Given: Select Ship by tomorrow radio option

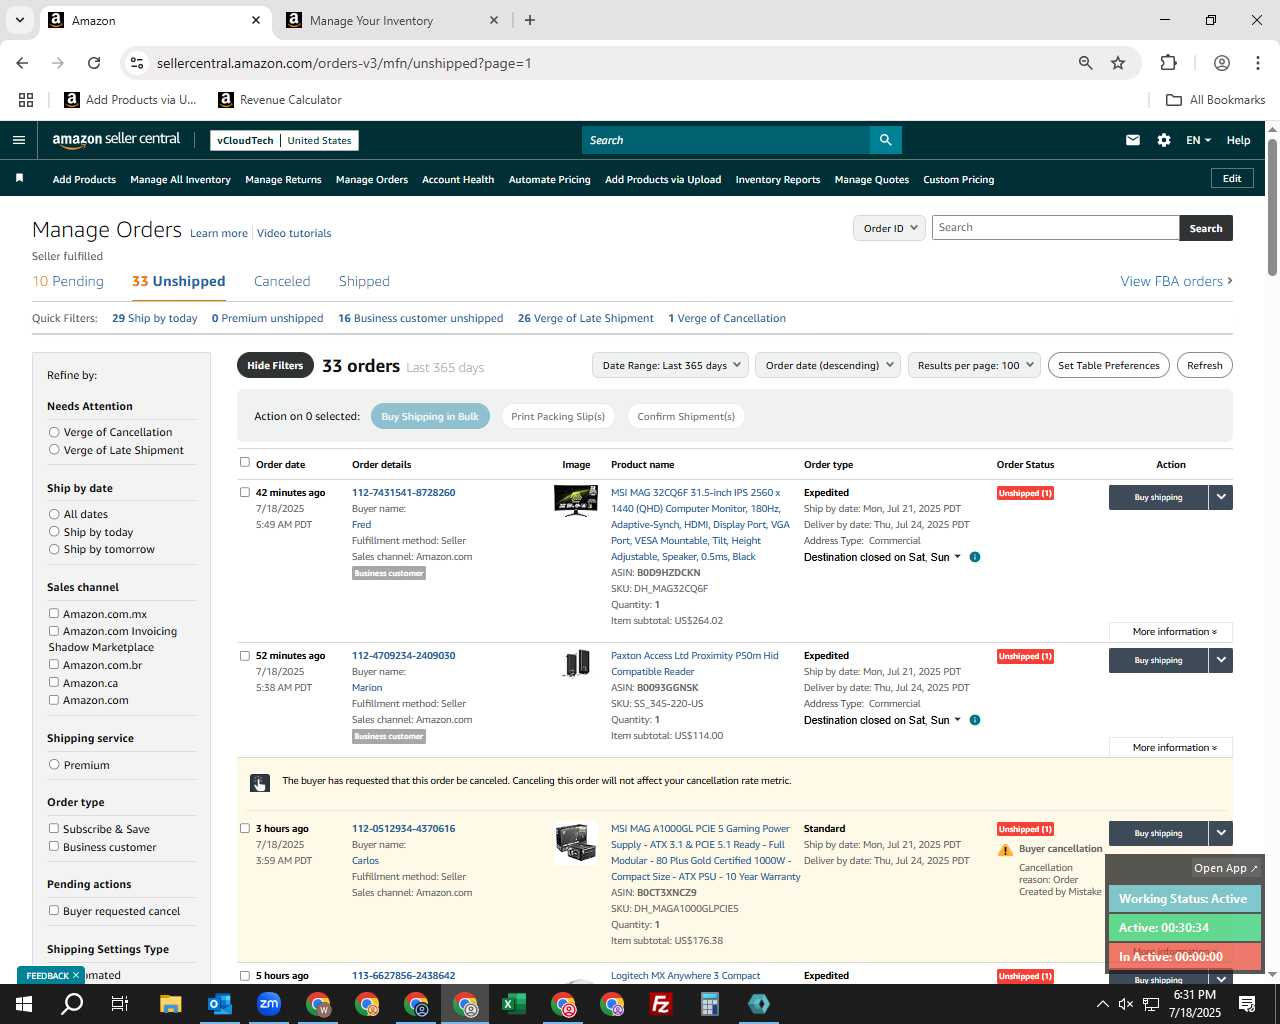Looking at the screenshot, I should point(54,549).
